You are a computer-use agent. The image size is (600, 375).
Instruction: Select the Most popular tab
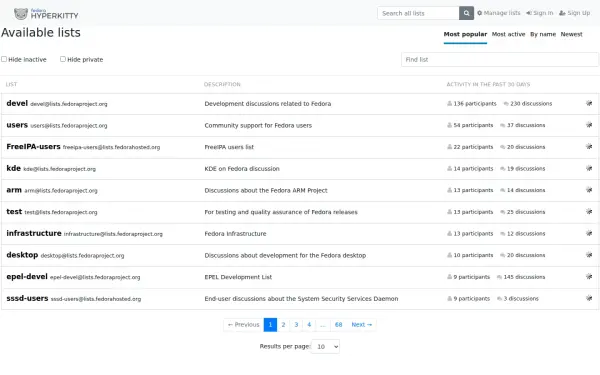[x=465, y=34]
